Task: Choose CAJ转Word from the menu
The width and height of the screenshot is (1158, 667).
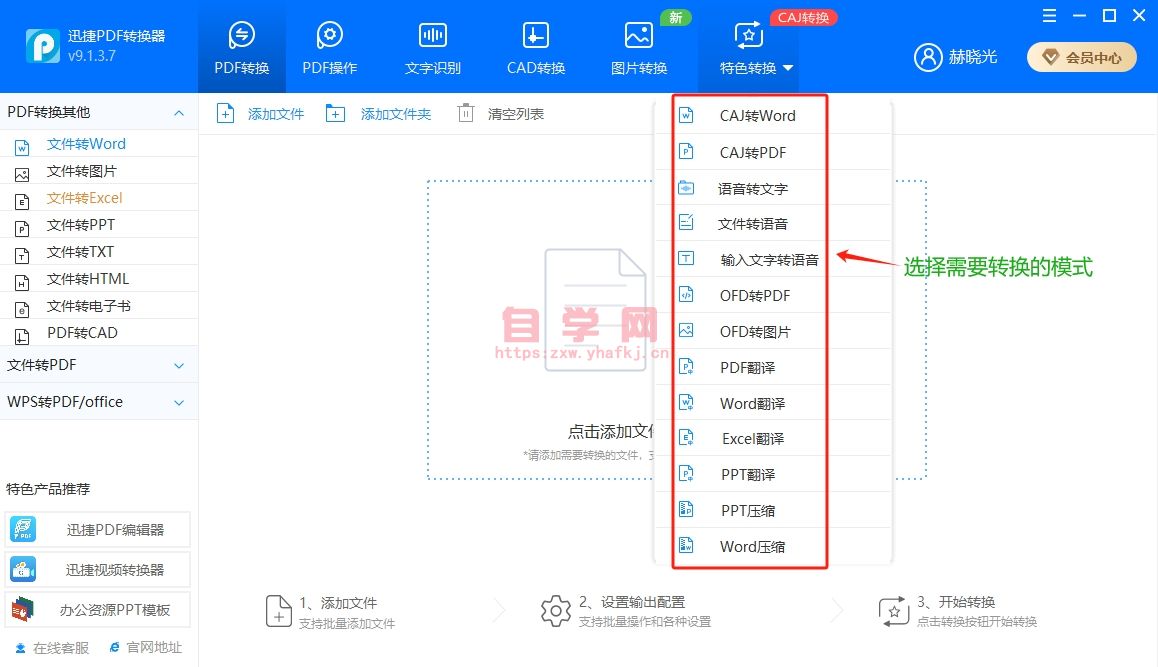Action: (x=757, y=116)
